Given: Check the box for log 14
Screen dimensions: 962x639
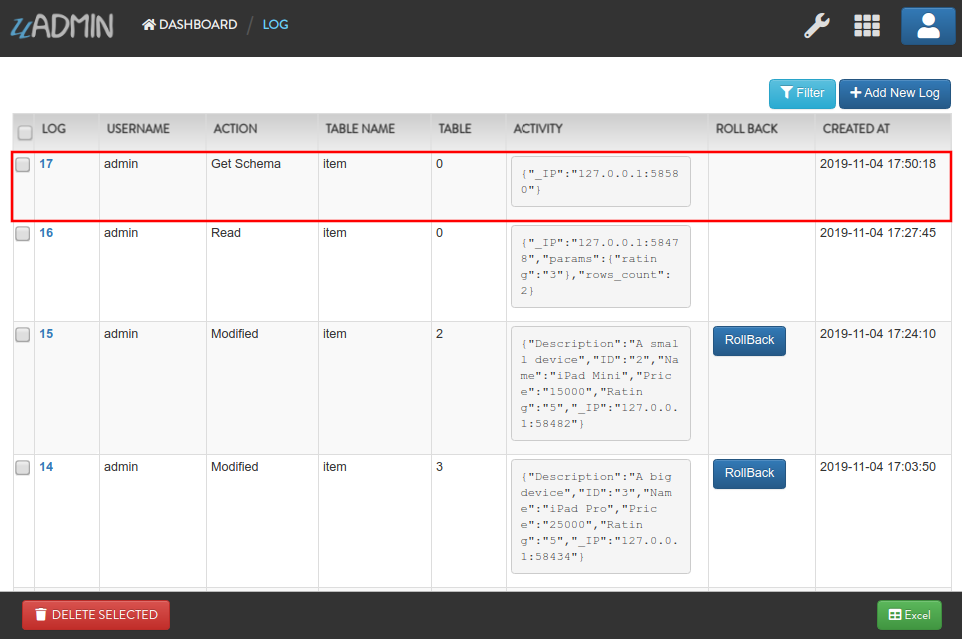Looking at the screenshot, I should pos(23,467).
